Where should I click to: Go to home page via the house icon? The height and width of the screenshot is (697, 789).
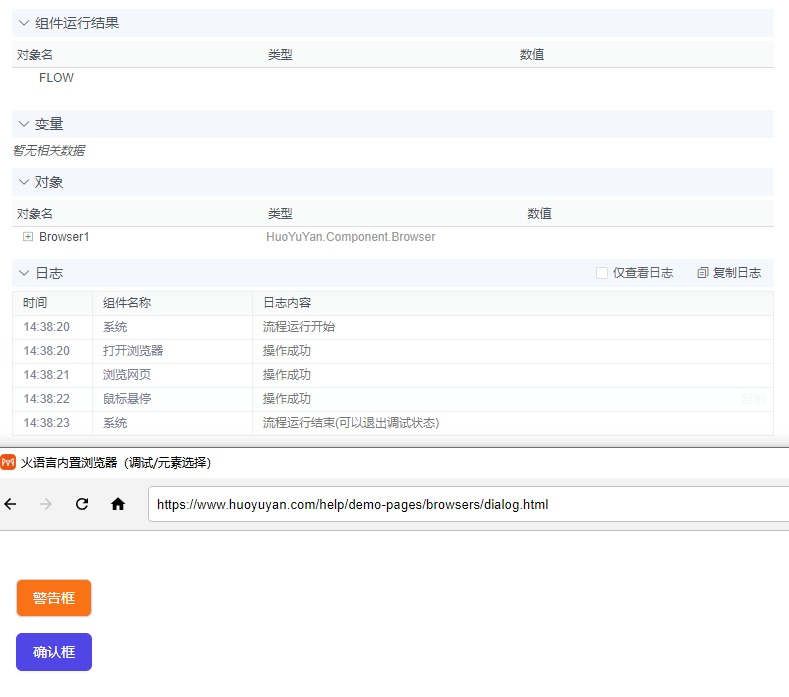click(x=118, y=504)
